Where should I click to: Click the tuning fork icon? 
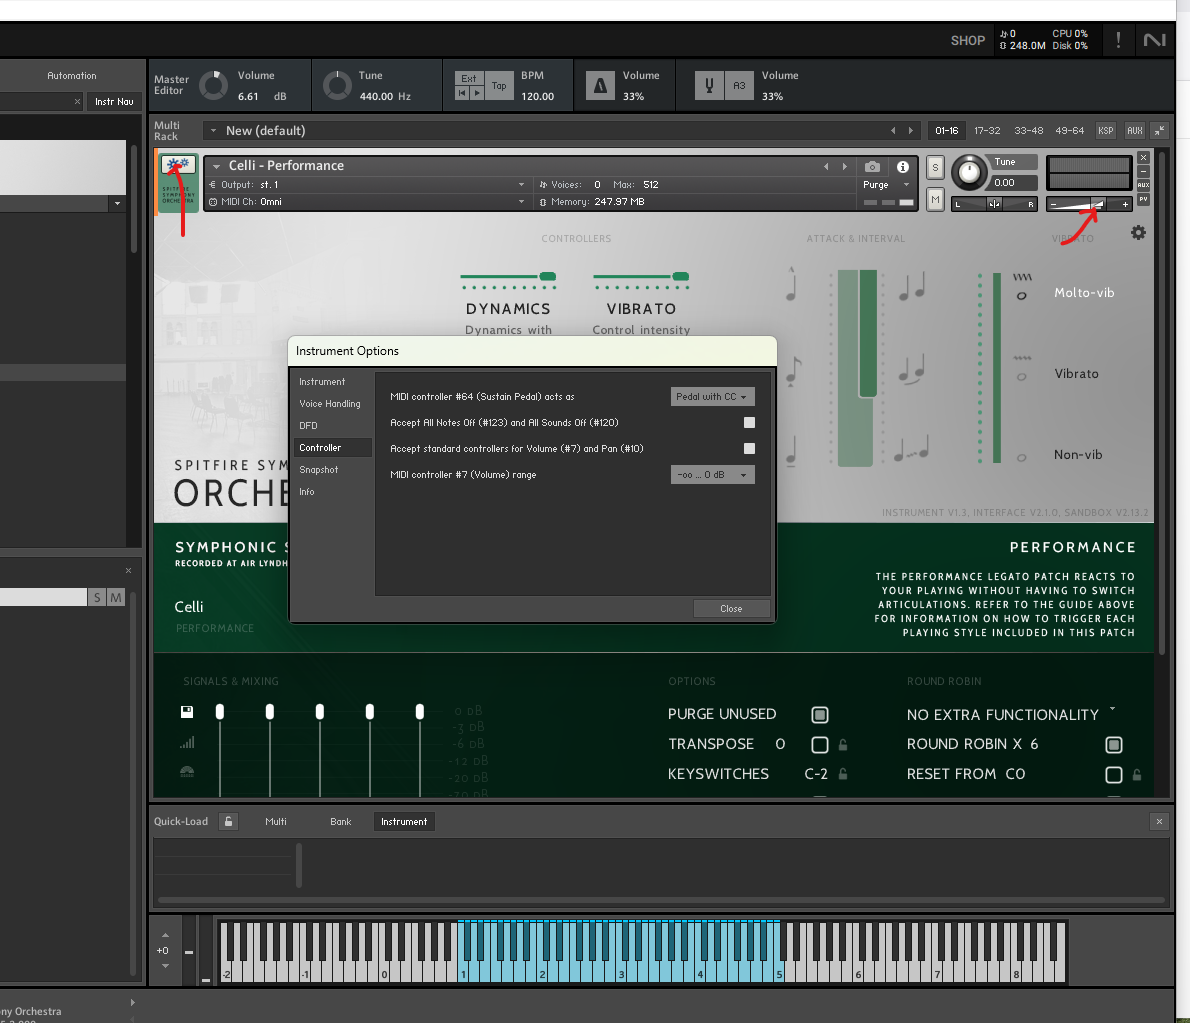pyautogui.click(x=709, y=86)
